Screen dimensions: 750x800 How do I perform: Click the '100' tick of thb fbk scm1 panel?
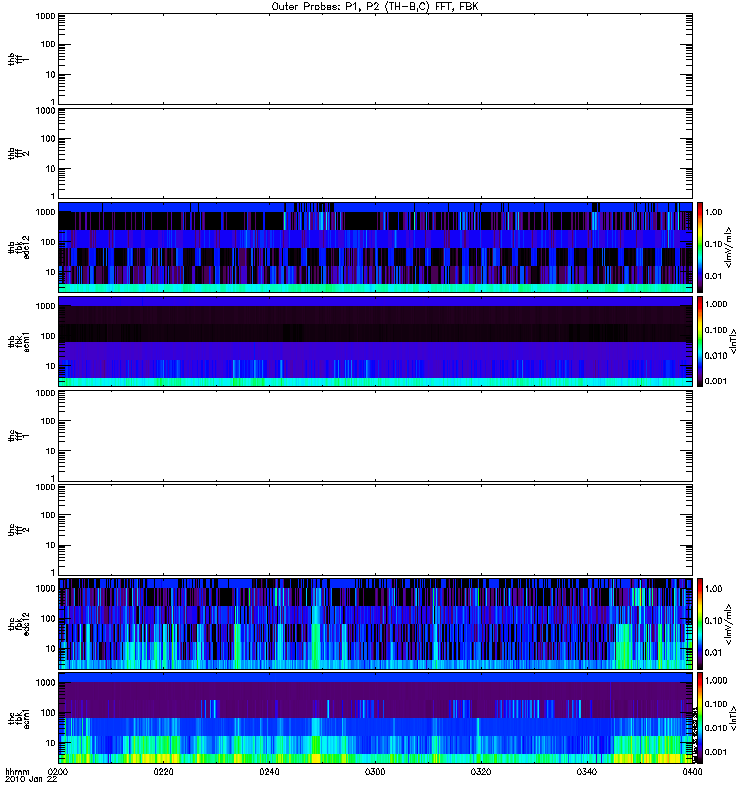click(48, 336)
